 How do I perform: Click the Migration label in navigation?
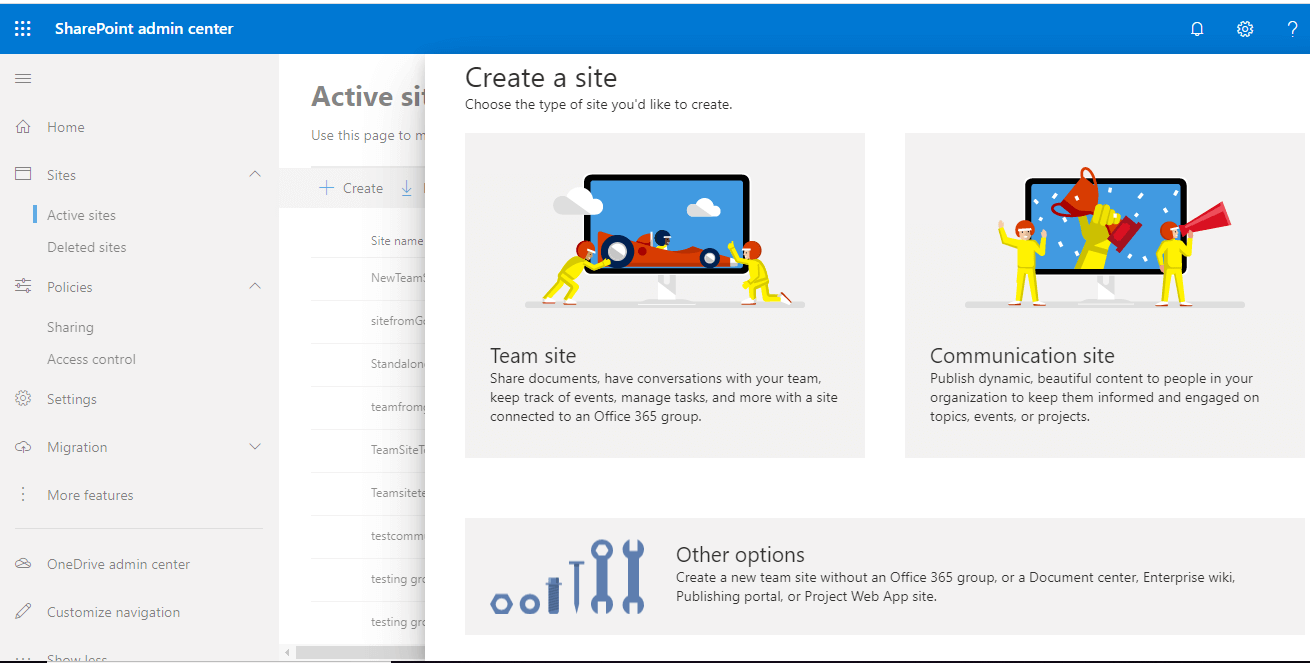click(77, 447)
